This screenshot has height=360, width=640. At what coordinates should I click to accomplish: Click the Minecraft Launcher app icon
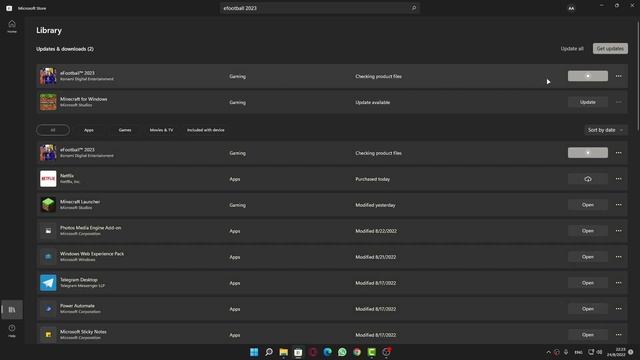click(x=48, y=205)
